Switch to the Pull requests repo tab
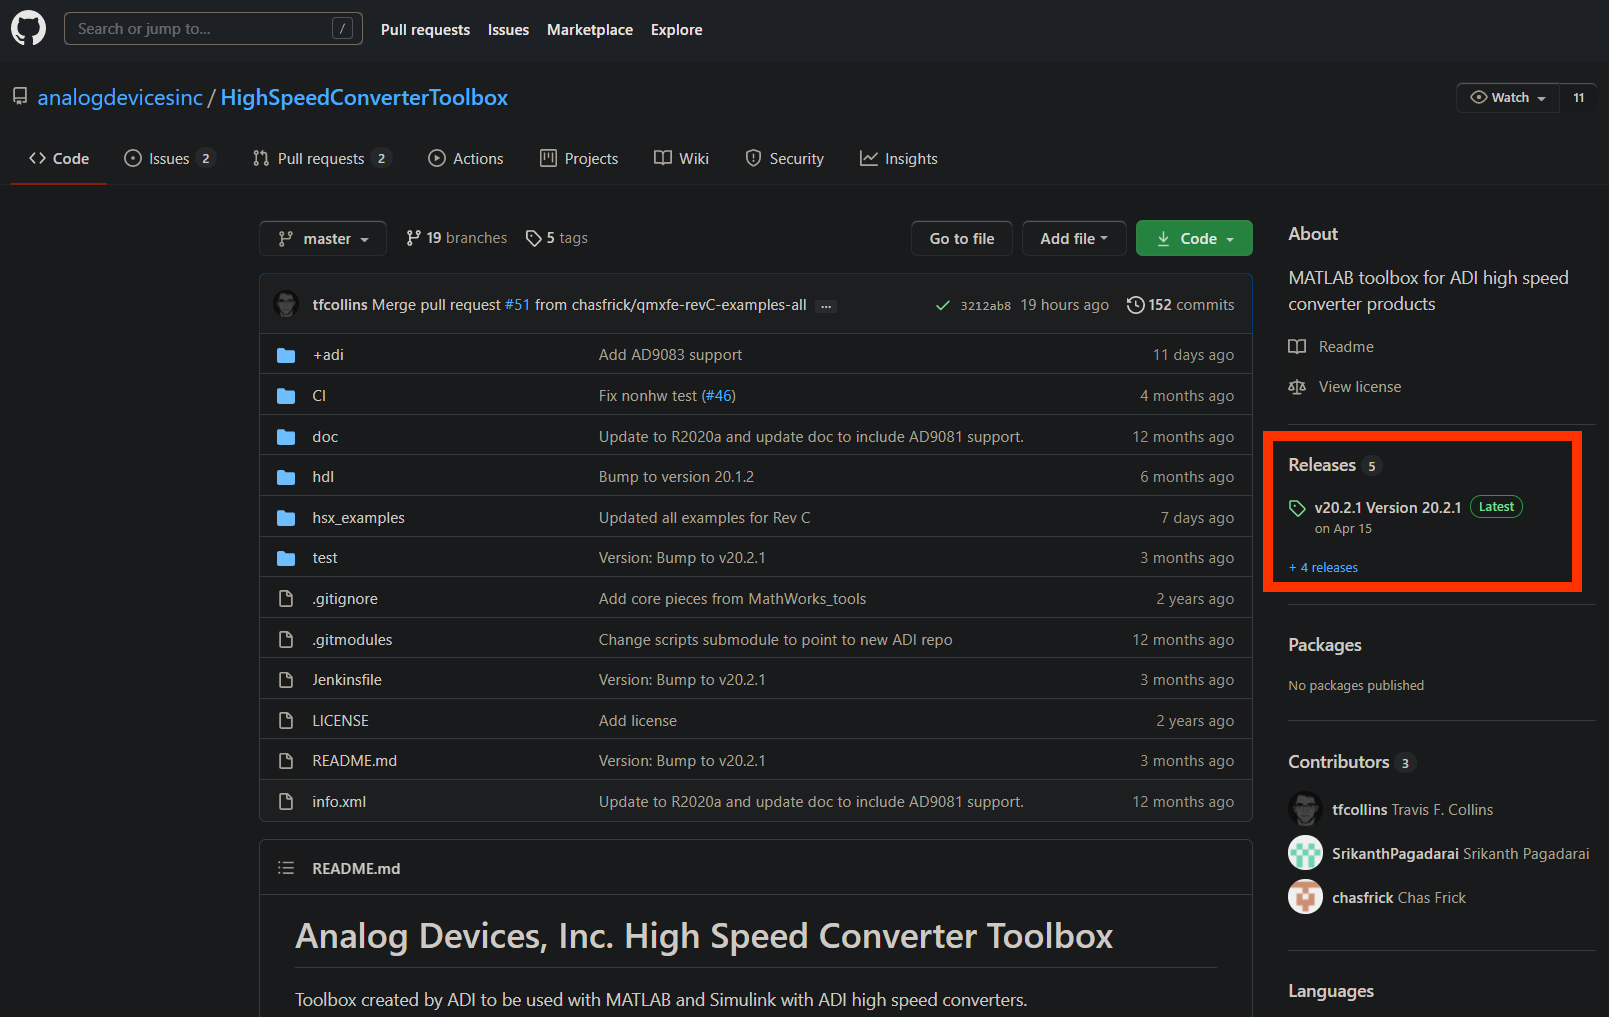 pyautogui.click(x=321, y=158)
